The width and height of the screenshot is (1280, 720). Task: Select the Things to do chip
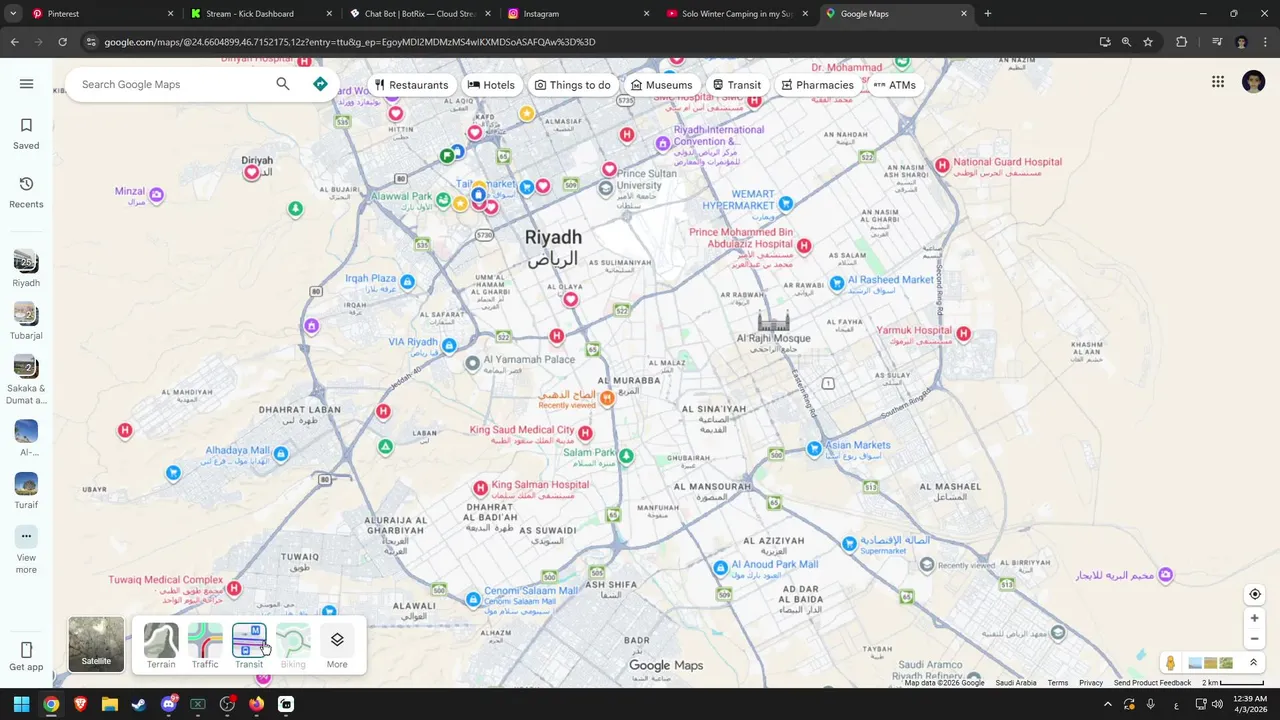(572, 85)
